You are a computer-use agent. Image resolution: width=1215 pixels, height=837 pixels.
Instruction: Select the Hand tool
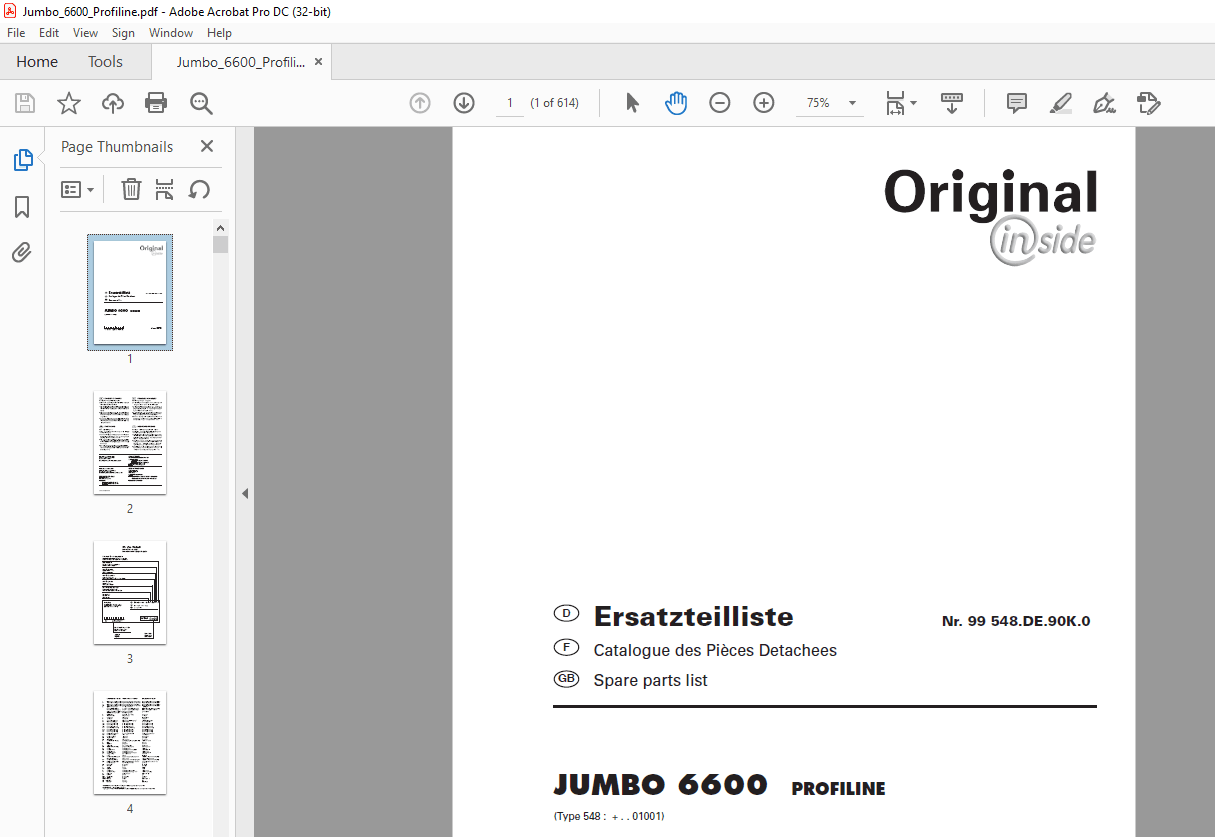[676, 103]
